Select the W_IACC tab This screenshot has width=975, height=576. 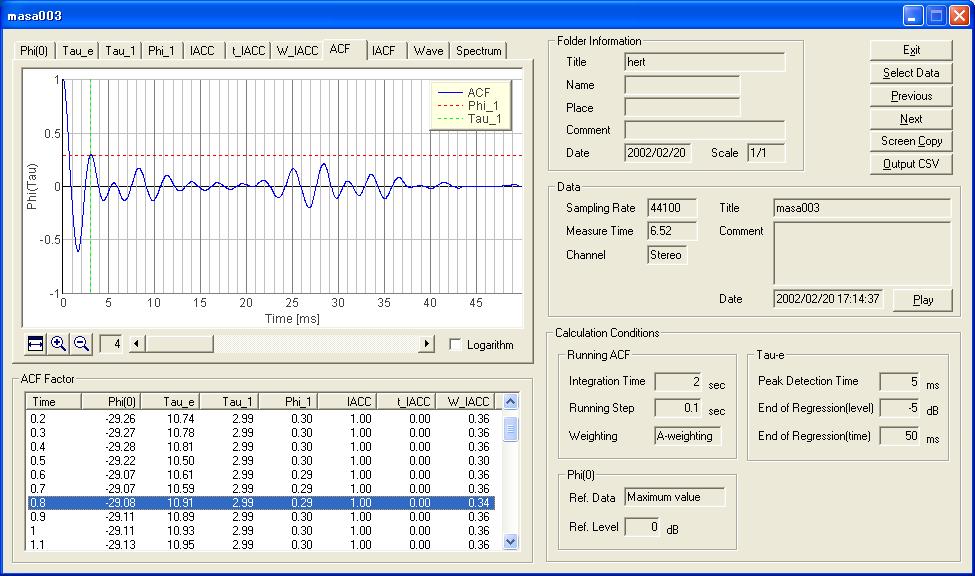tap(296, 51)
